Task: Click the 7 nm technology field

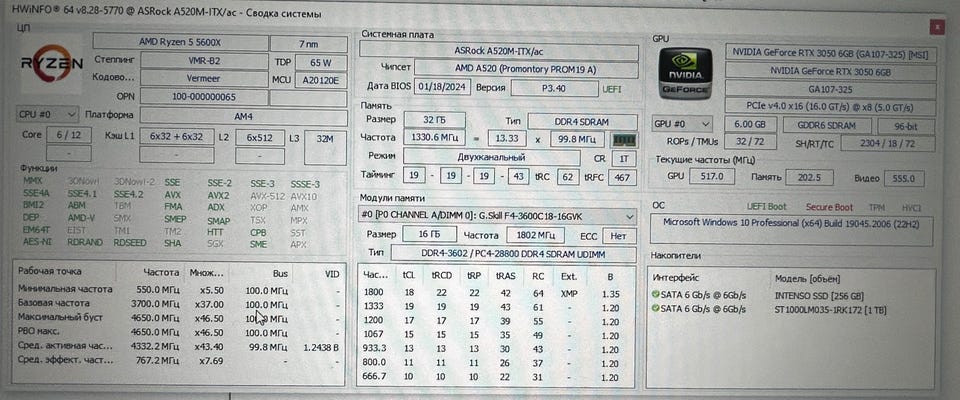Action: 309,43
